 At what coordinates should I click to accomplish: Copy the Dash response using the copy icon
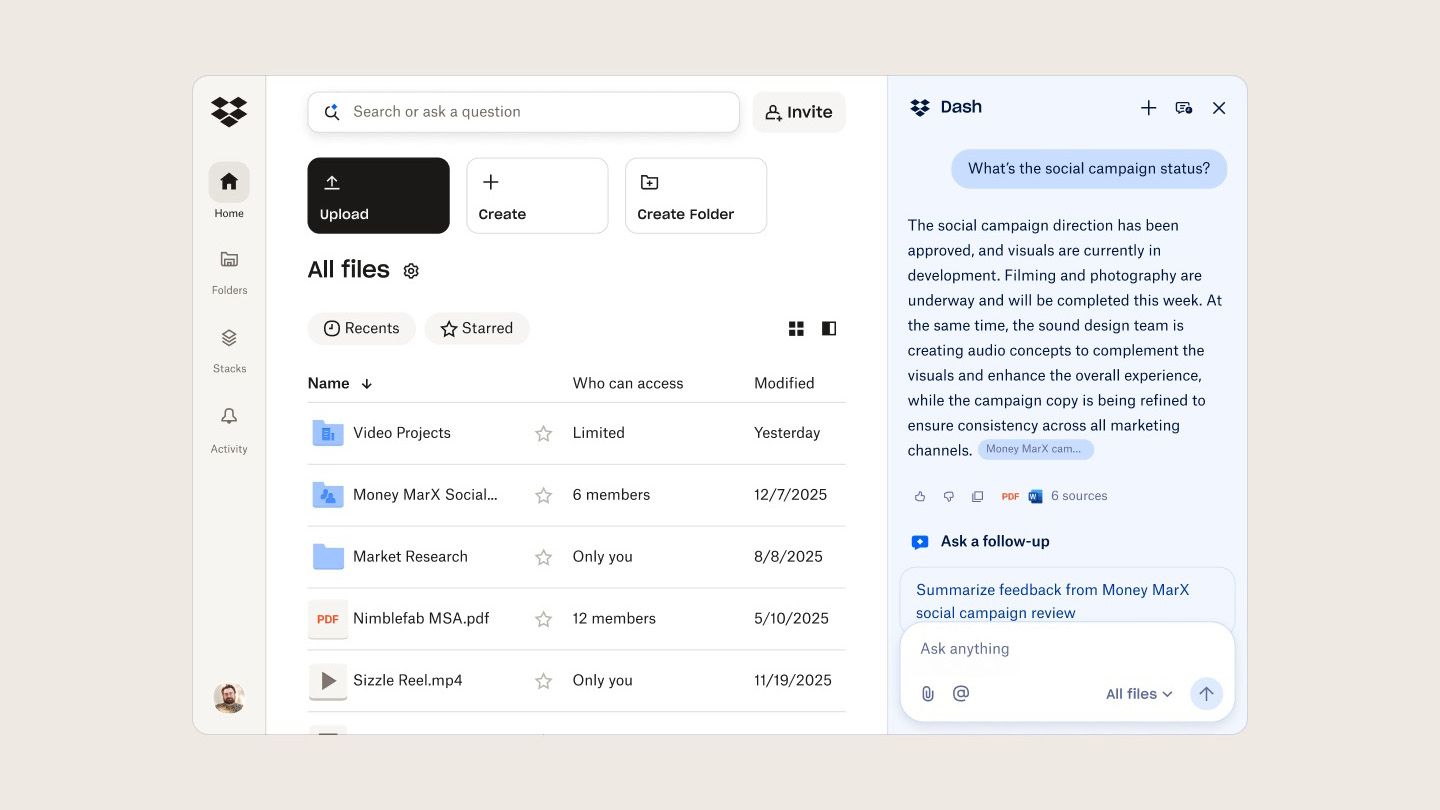(x=977, y=496)
